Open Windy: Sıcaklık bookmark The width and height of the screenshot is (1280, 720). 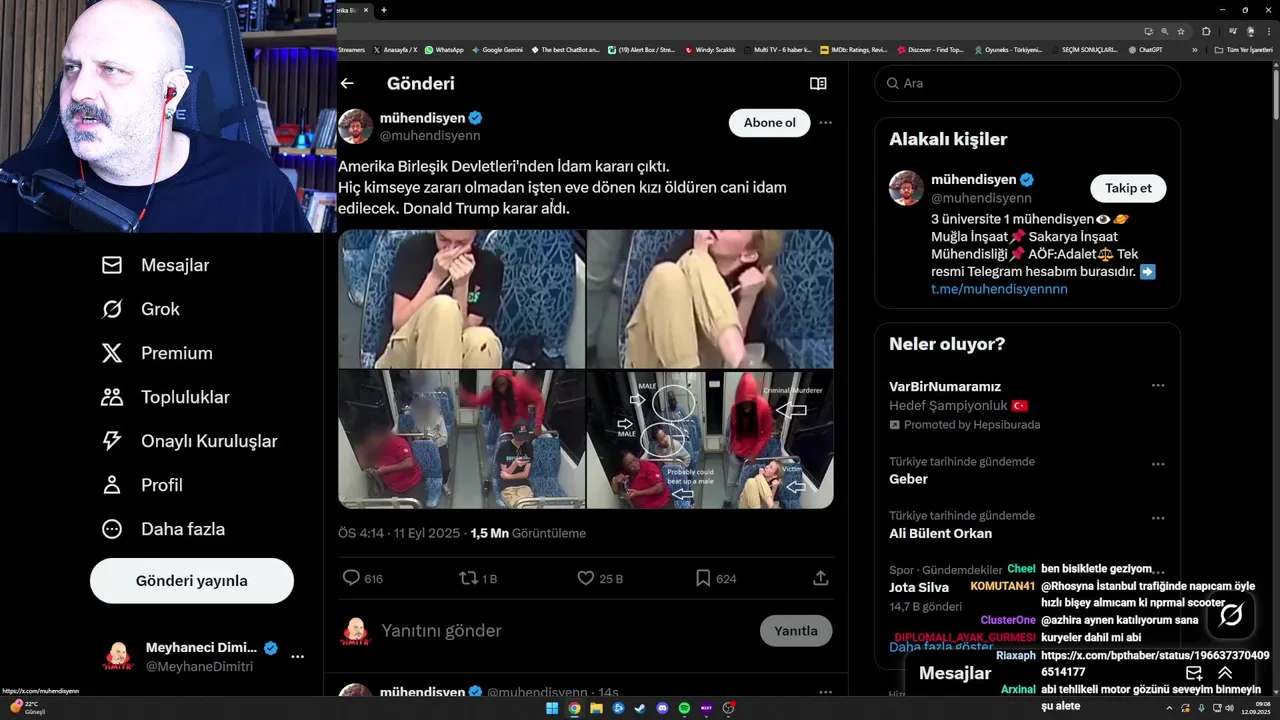[x=710, y=49]
